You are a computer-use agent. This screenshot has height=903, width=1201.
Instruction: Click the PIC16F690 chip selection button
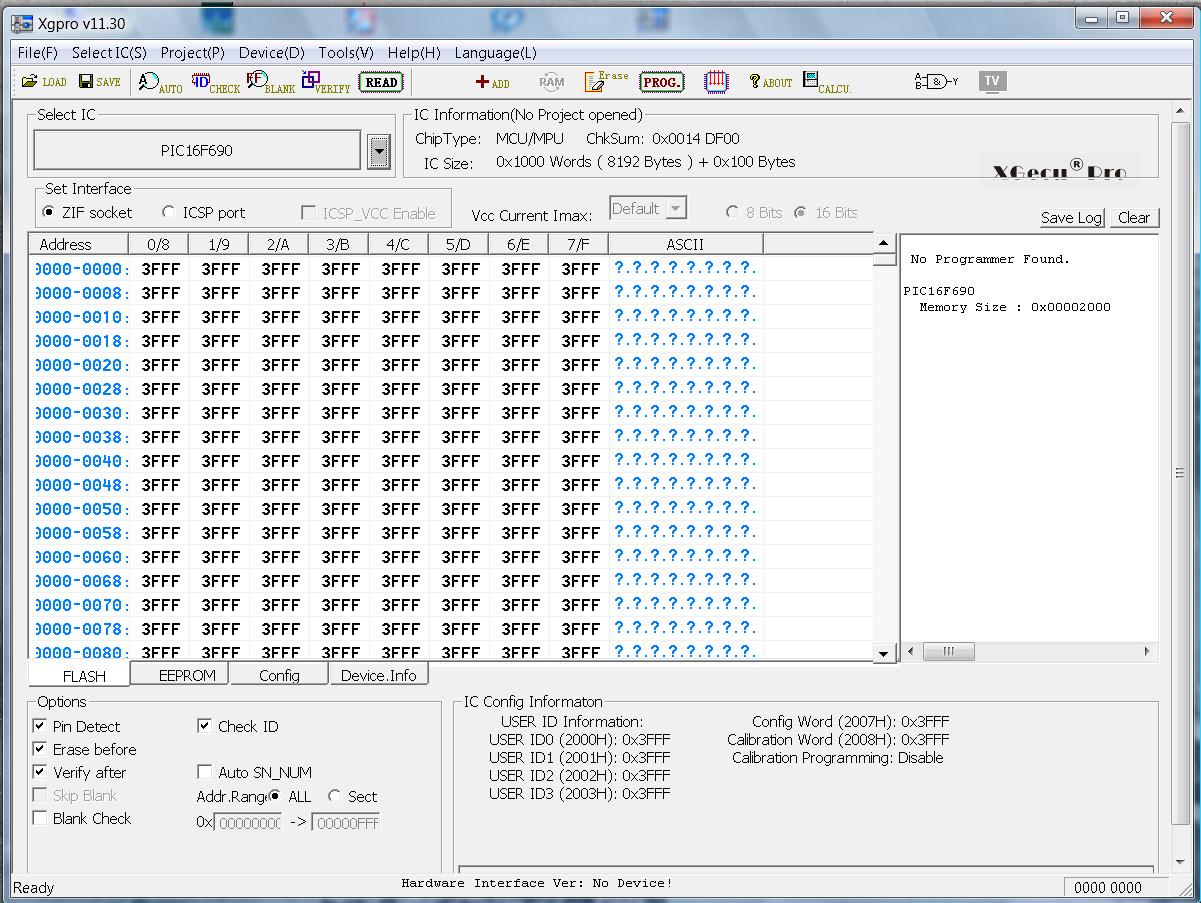point(197,151)
